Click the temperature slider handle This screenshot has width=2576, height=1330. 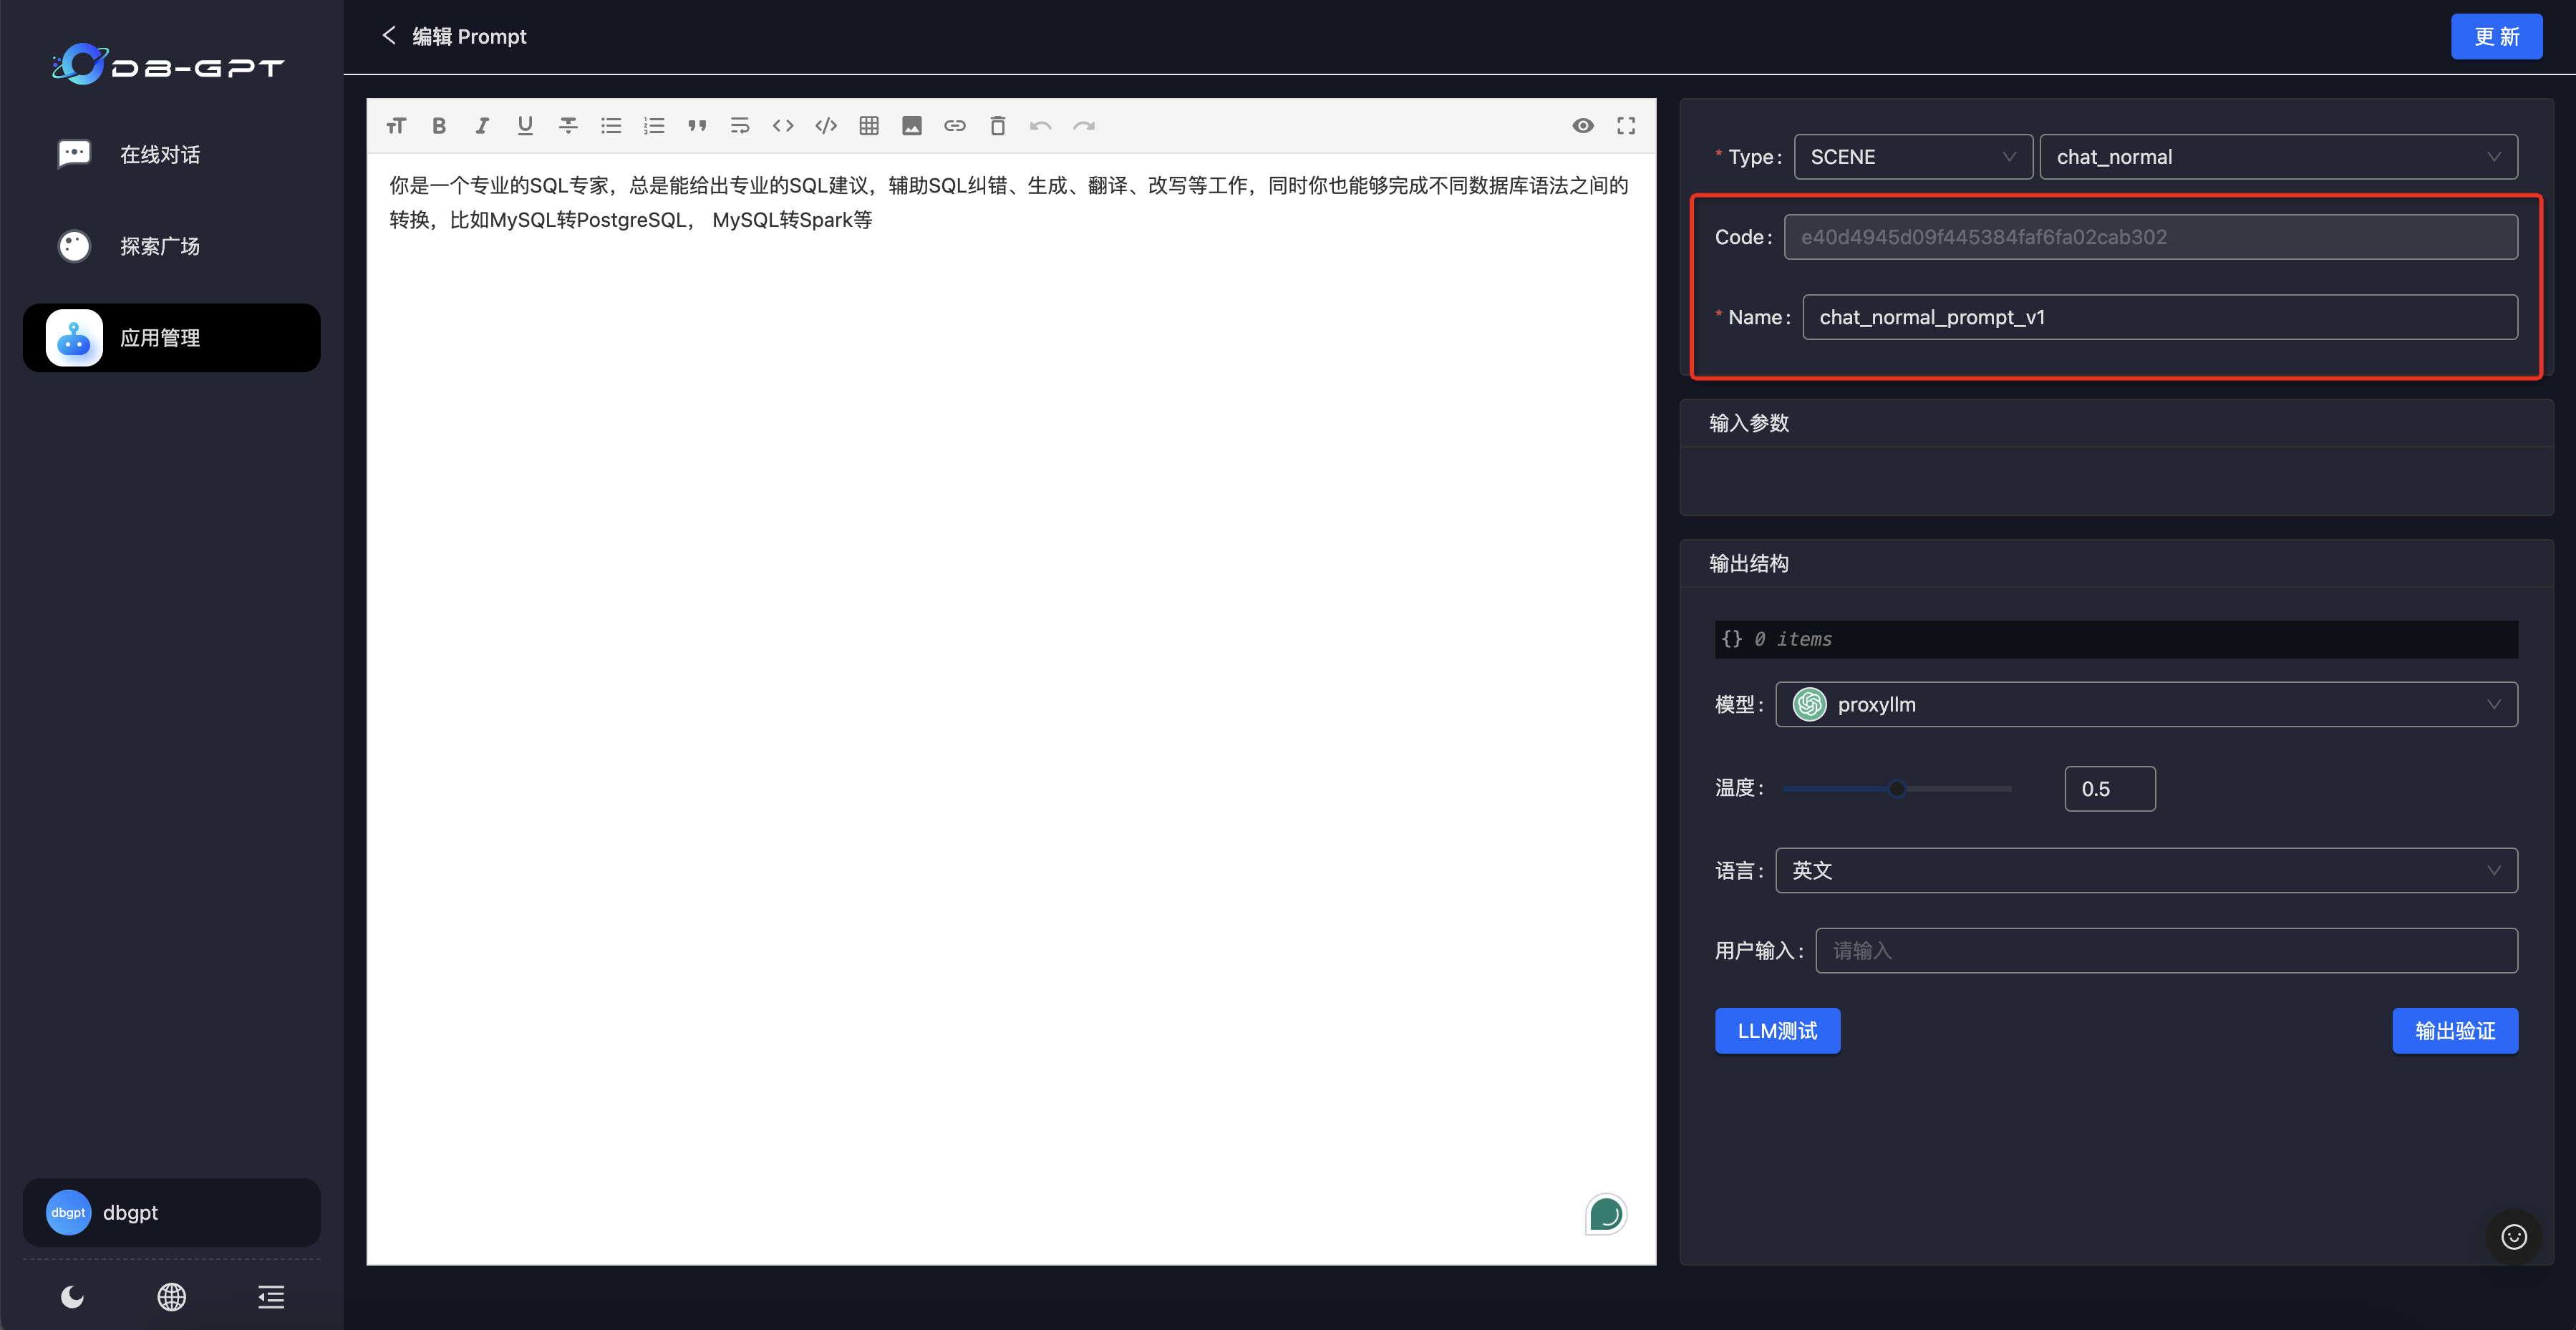(1897, 789)
